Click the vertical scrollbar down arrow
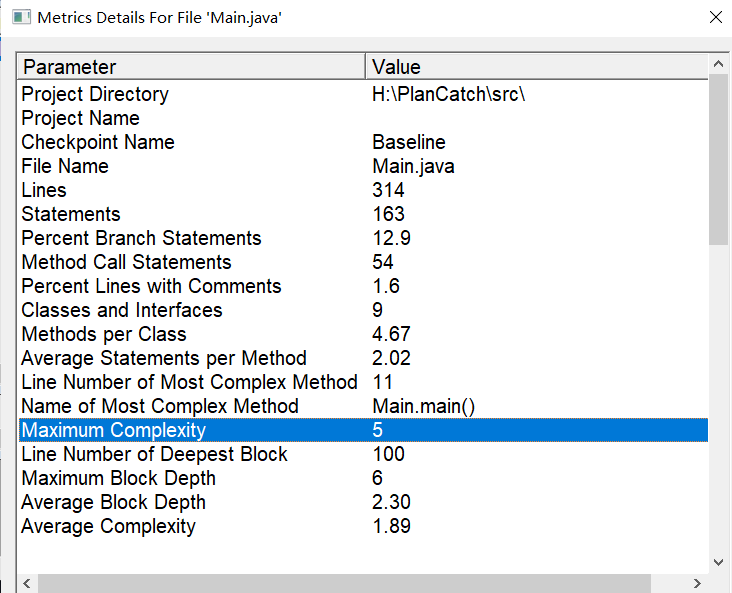 [718, 562]
